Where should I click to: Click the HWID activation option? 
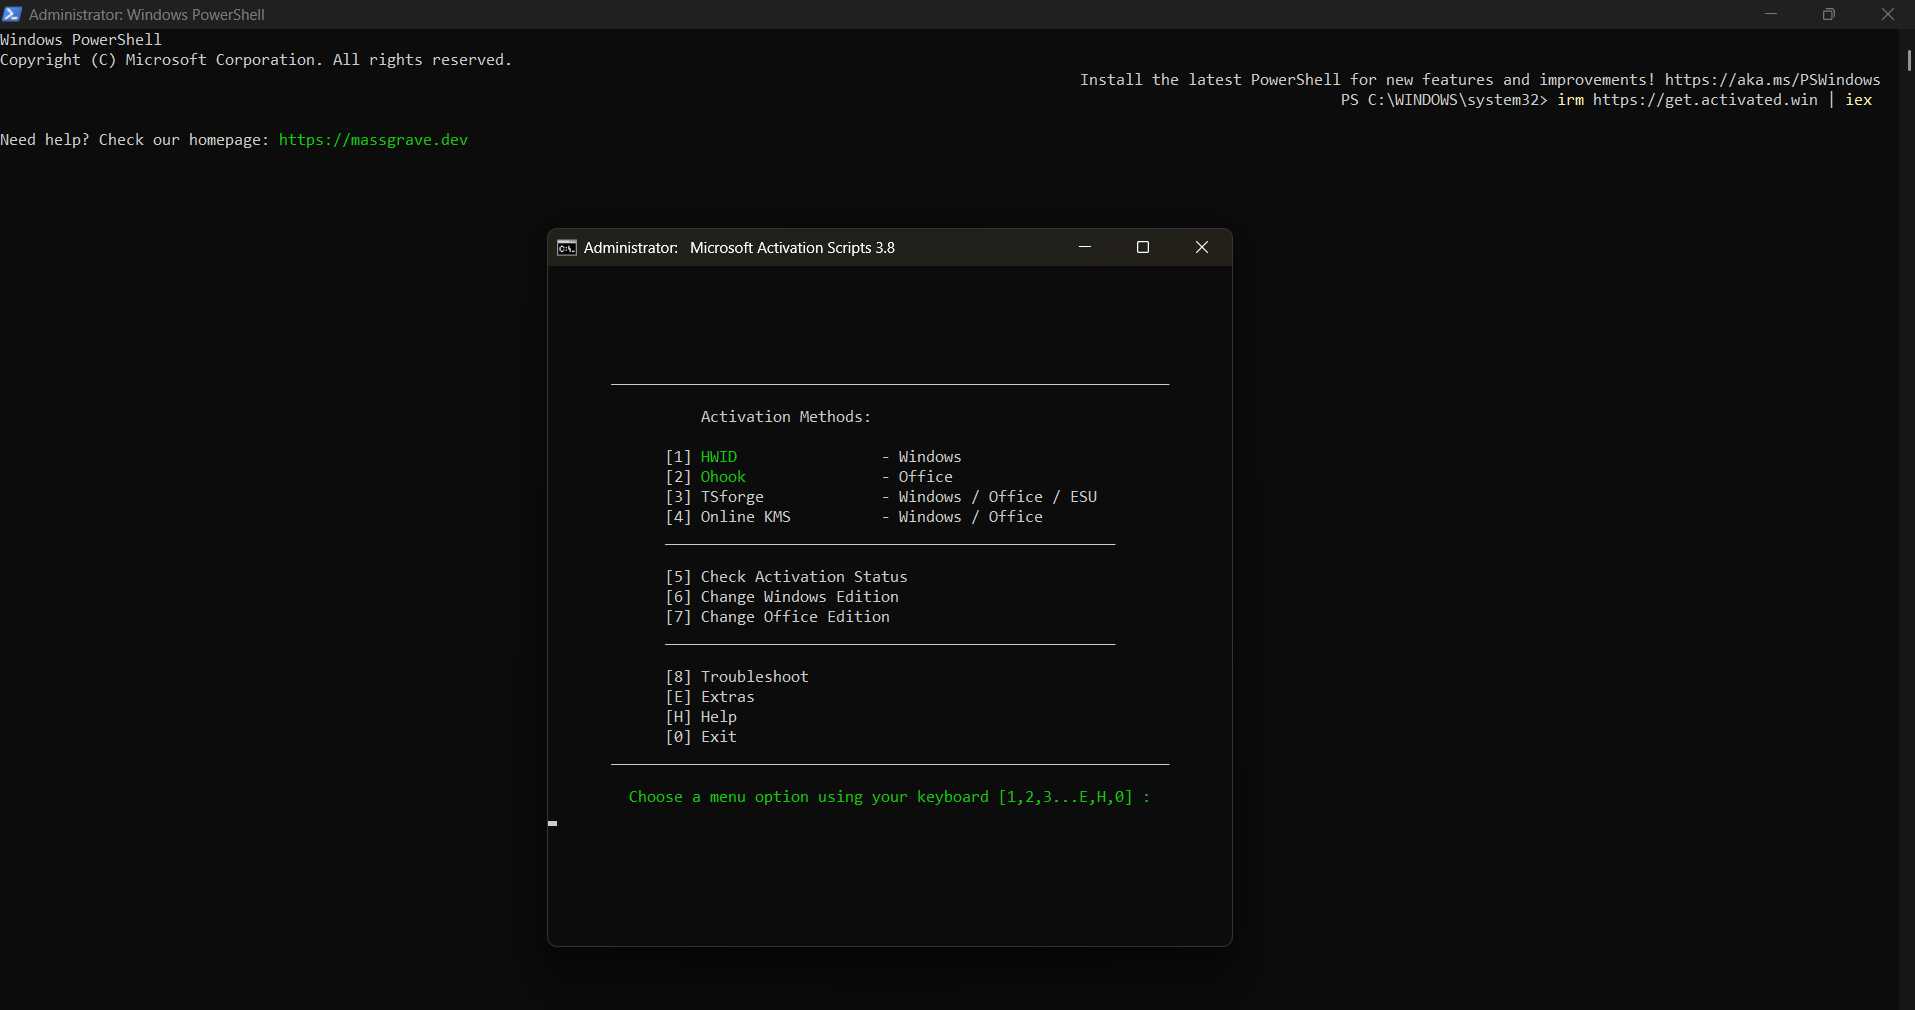pyautogui.click(x=718, y=457)
